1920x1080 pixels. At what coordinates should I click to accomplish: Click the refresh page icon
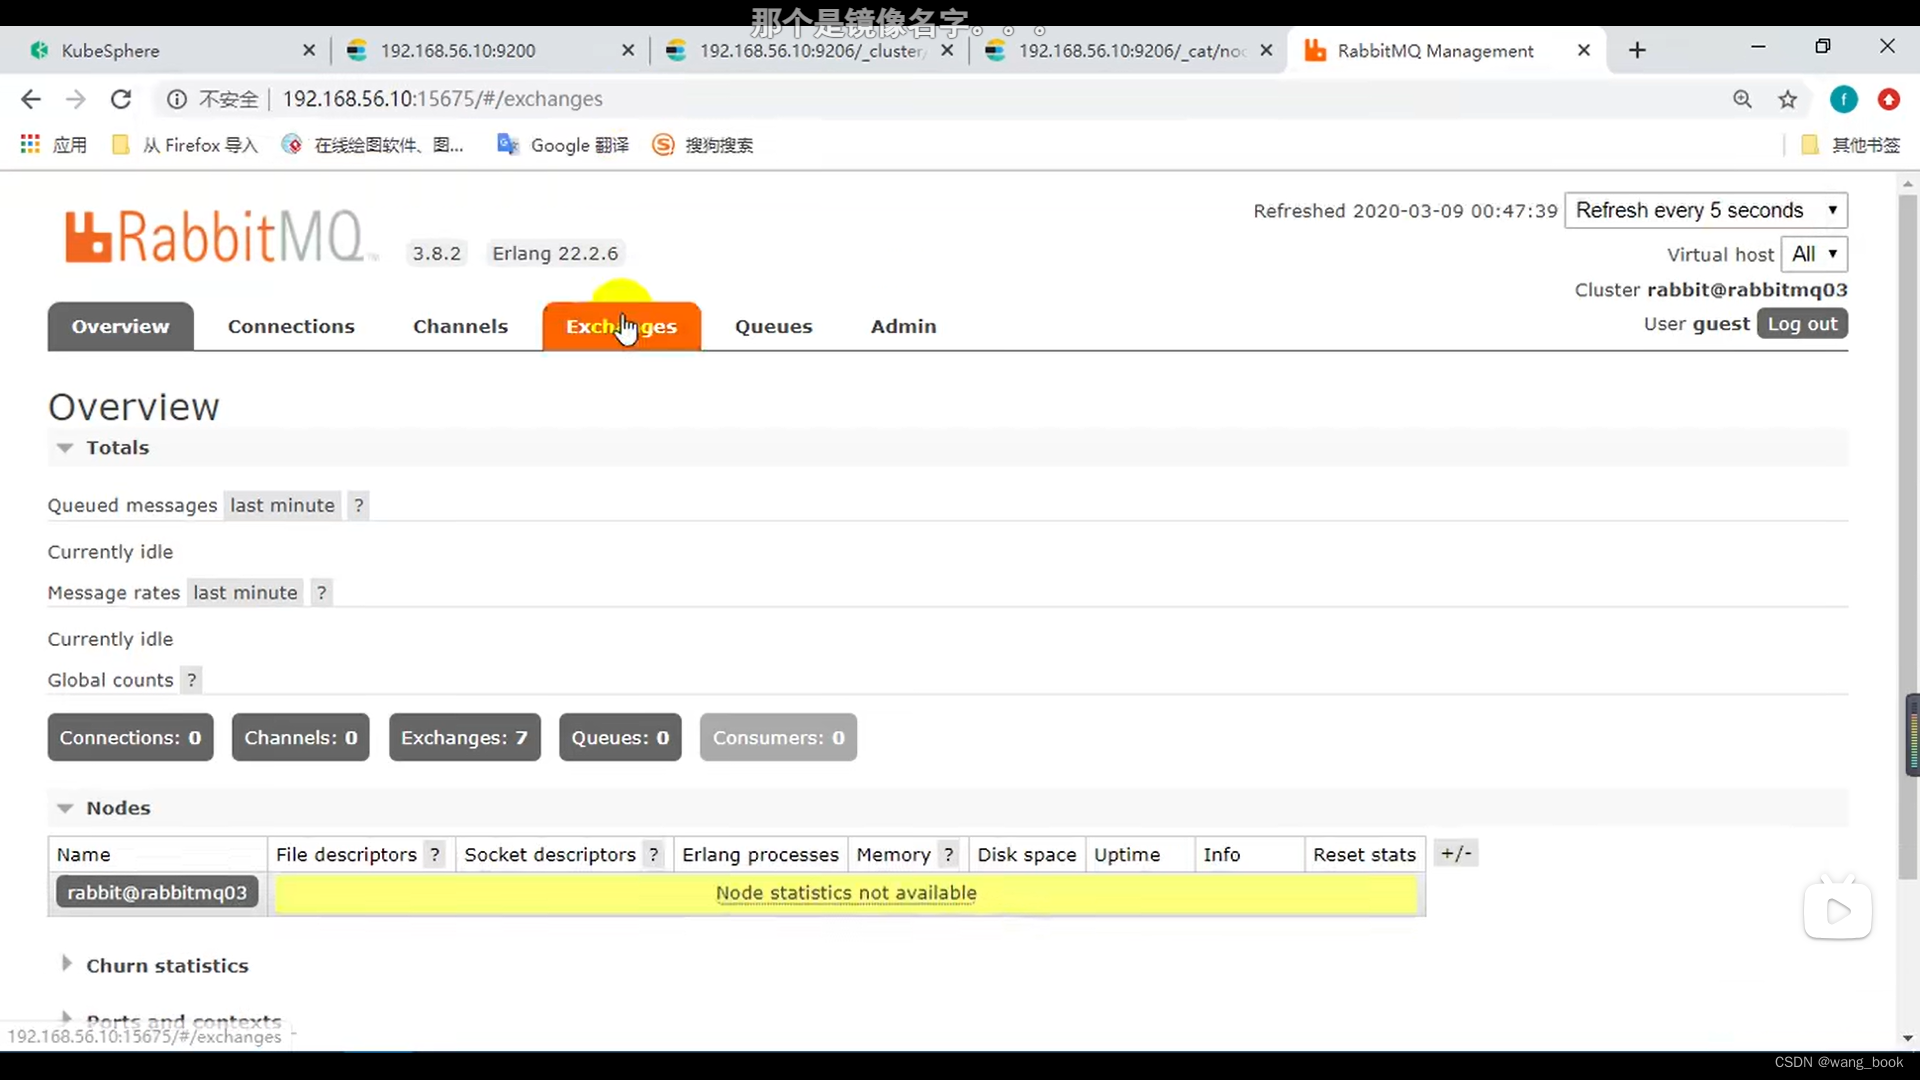120,99
